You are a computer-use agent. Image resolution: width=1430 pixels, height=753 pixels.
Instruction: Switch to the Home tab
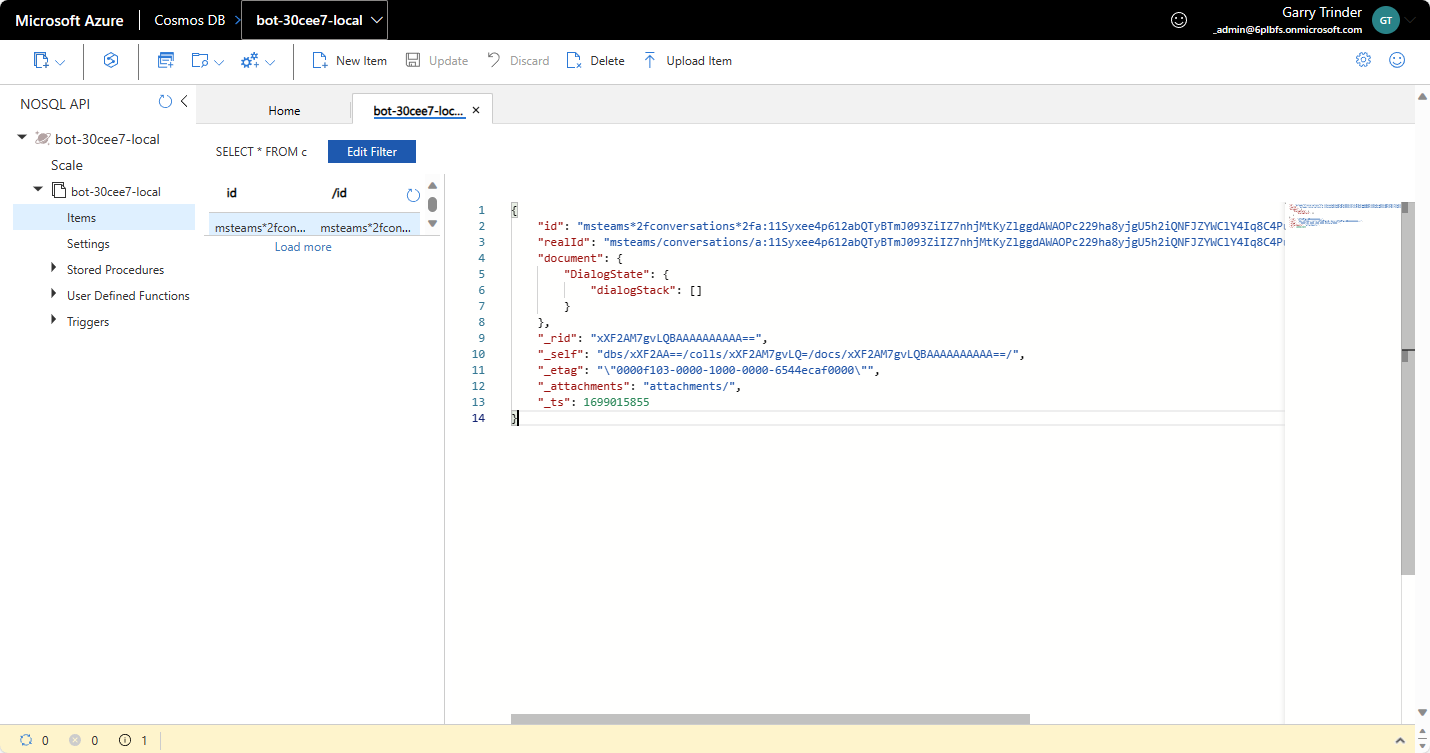[x=284, y=111]
